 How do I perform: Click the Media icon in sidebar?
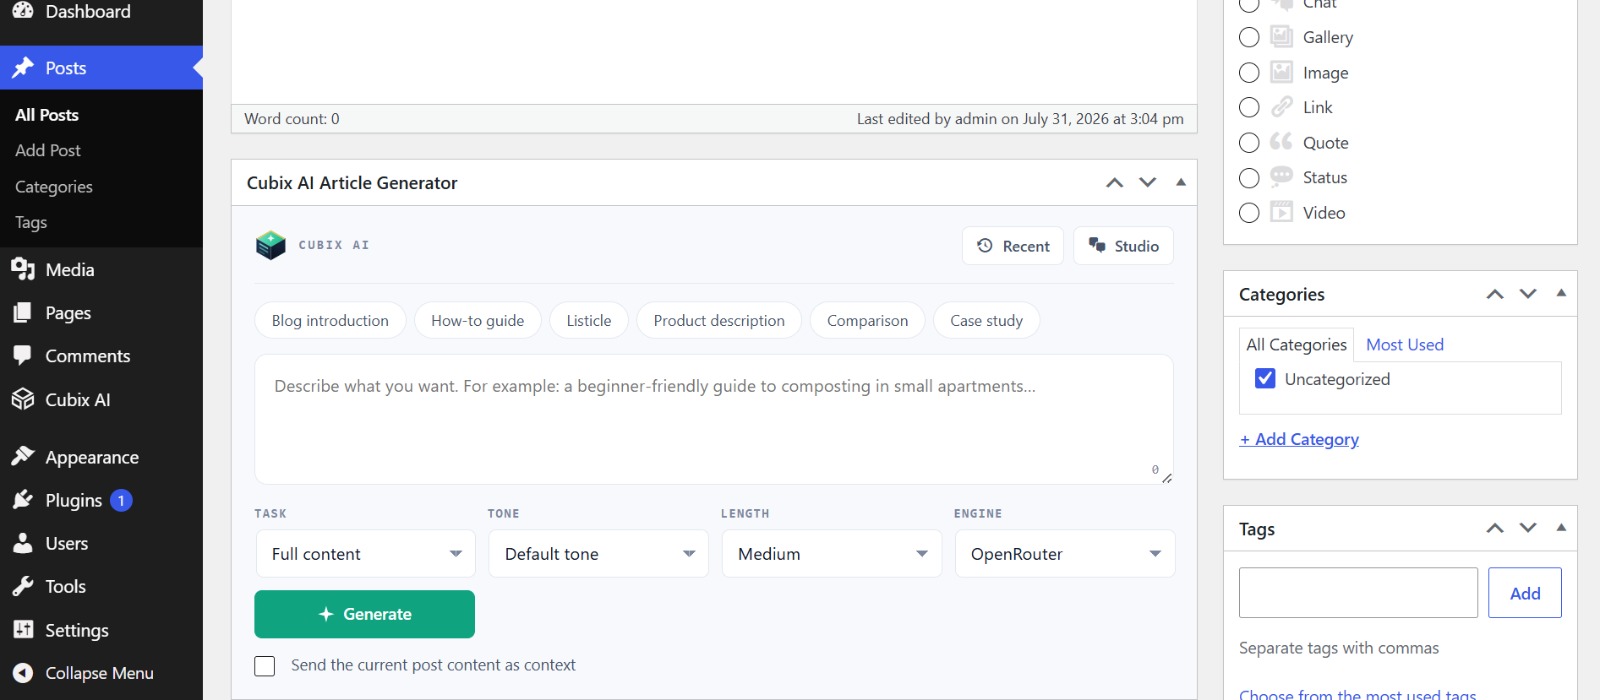23,269
